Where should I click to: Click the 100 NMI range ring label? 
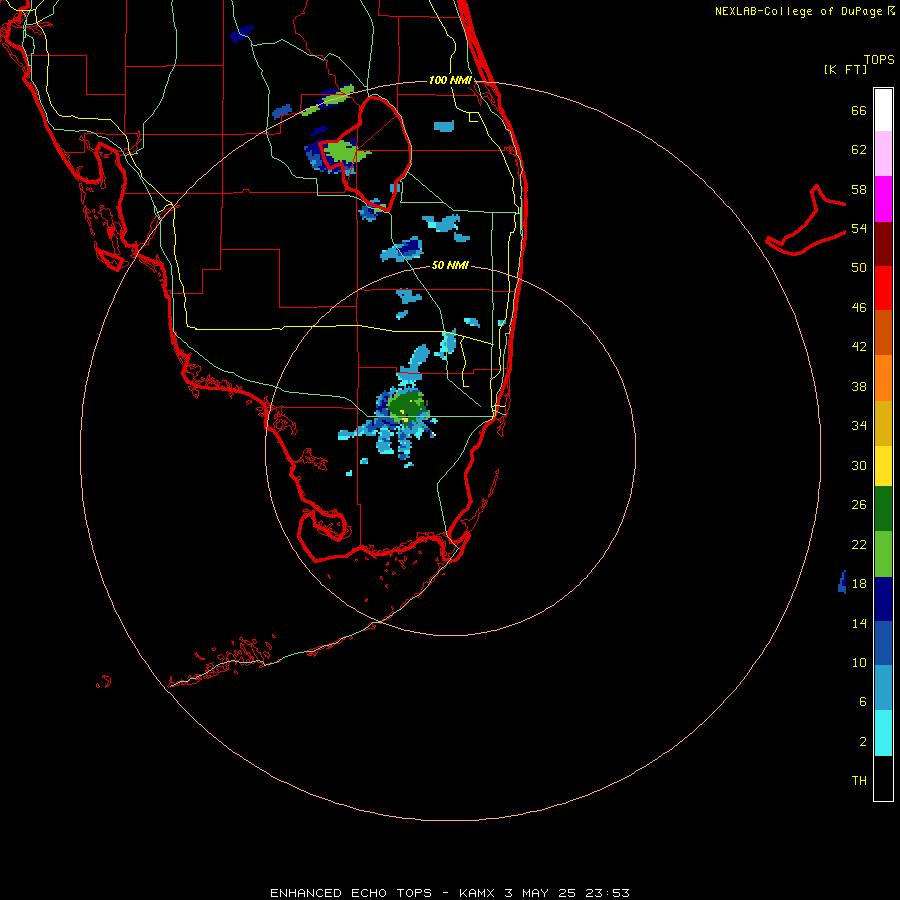tap(450, 80)
